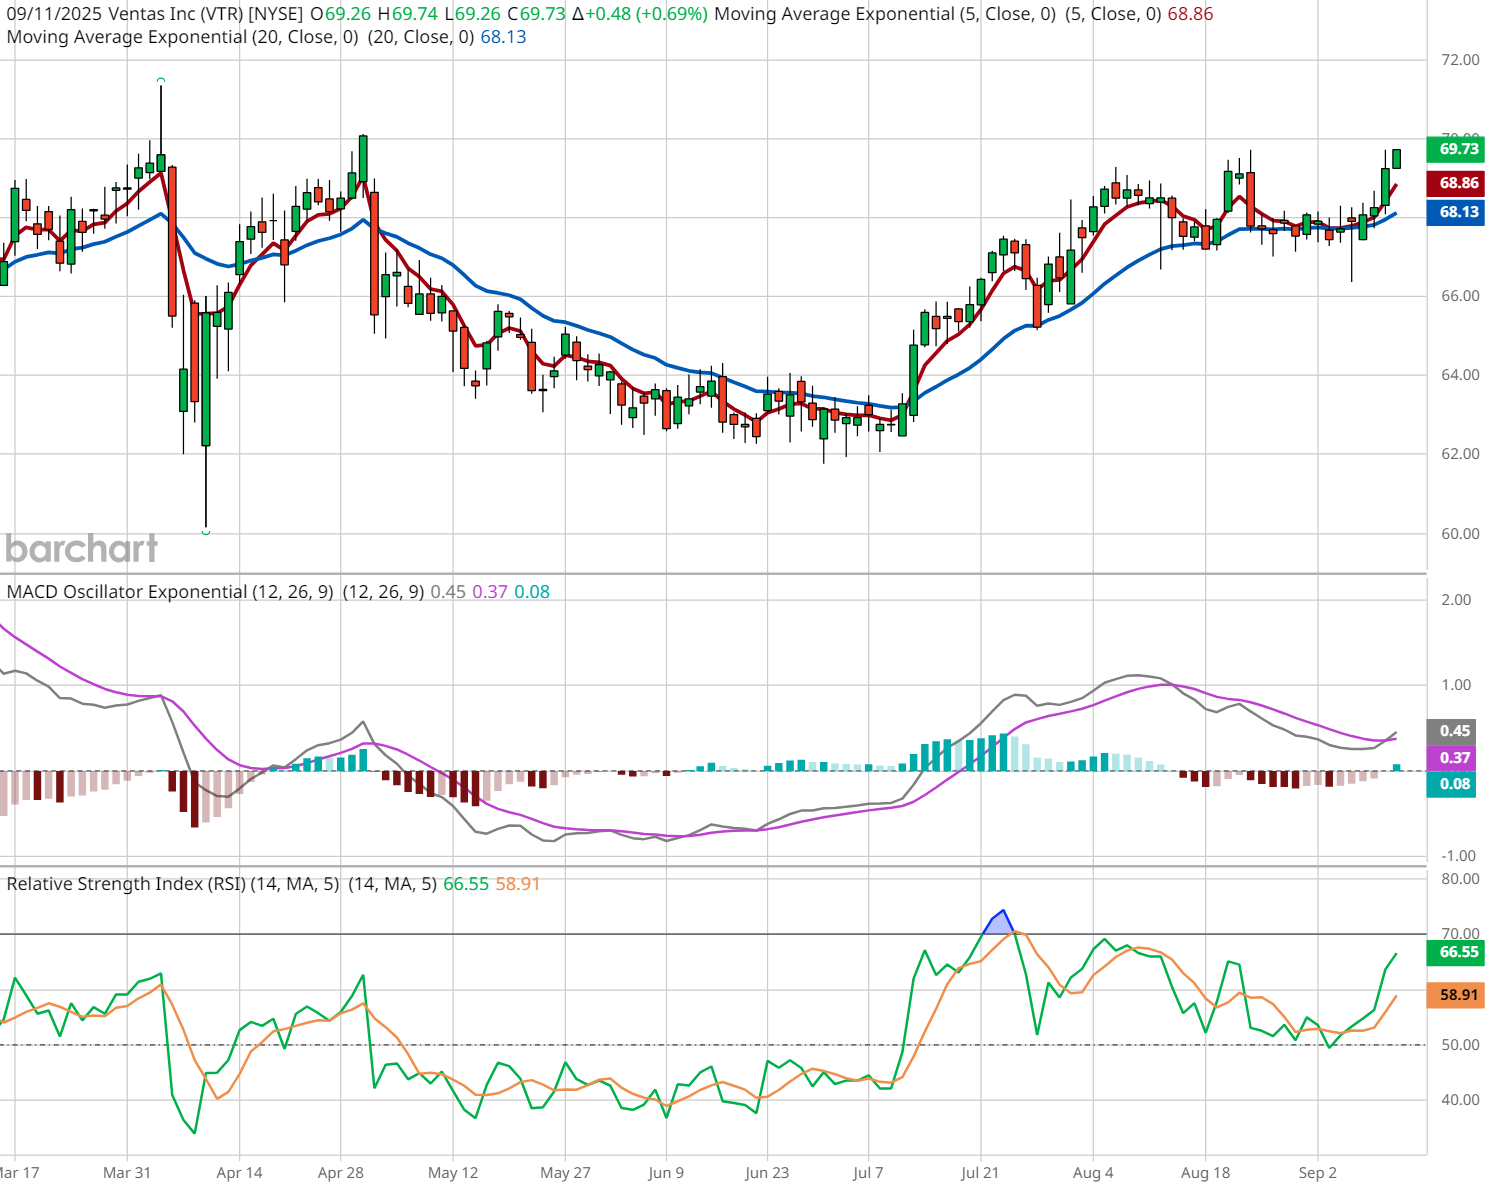Image resolution: width=1486 pixels, height=1191 pixels.
Task: Click the orange 58.91 RSI average label
Action: [x=1455, y=995]
